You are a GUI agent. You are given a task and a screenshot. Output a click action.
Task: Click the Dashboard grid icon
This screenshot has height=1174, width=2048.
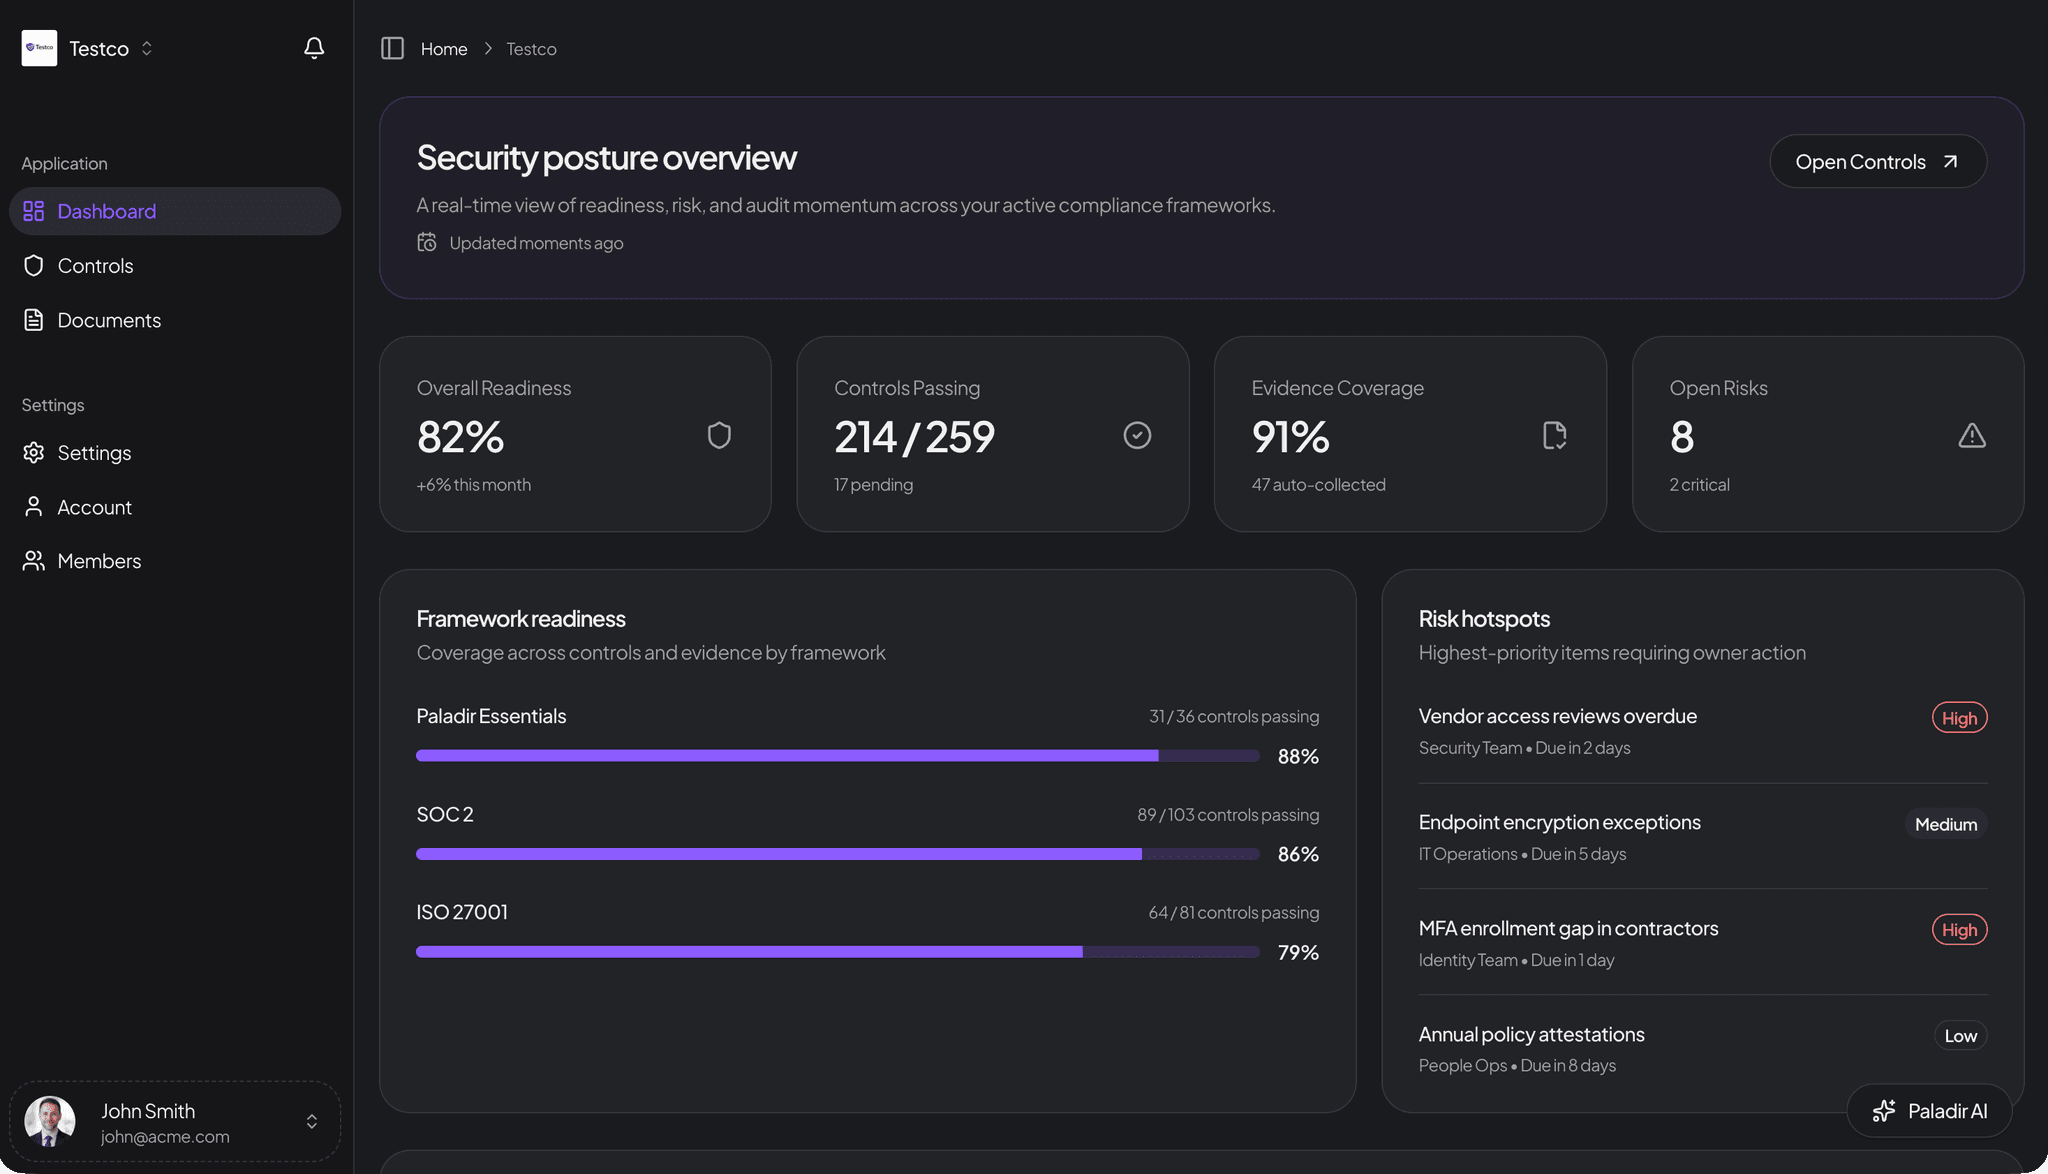coord(34,211)
